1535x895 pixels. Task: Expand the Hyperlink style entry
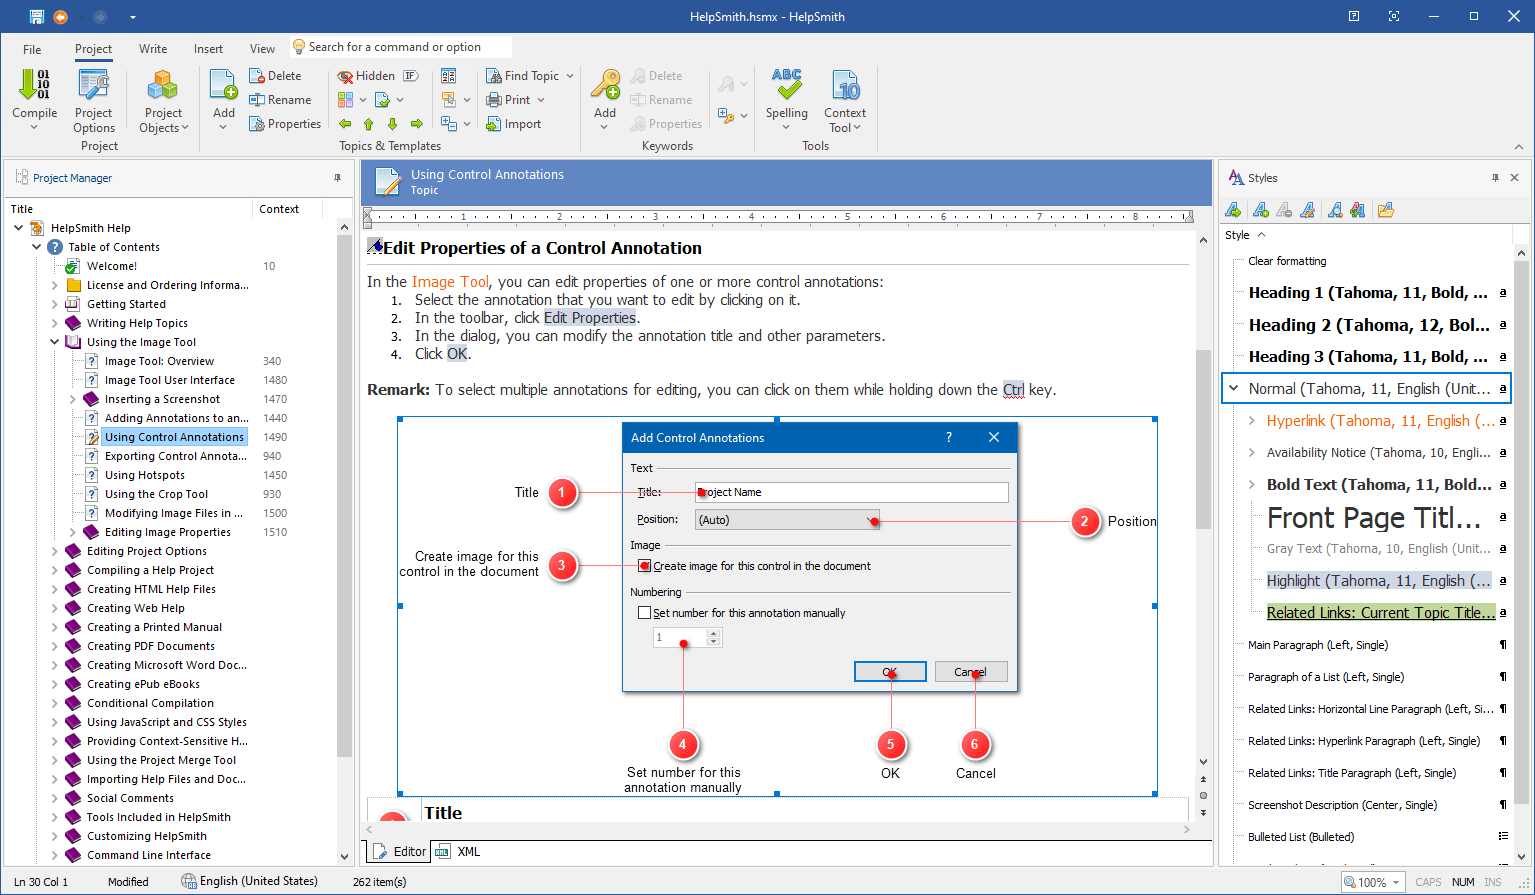coord(1252,421)
